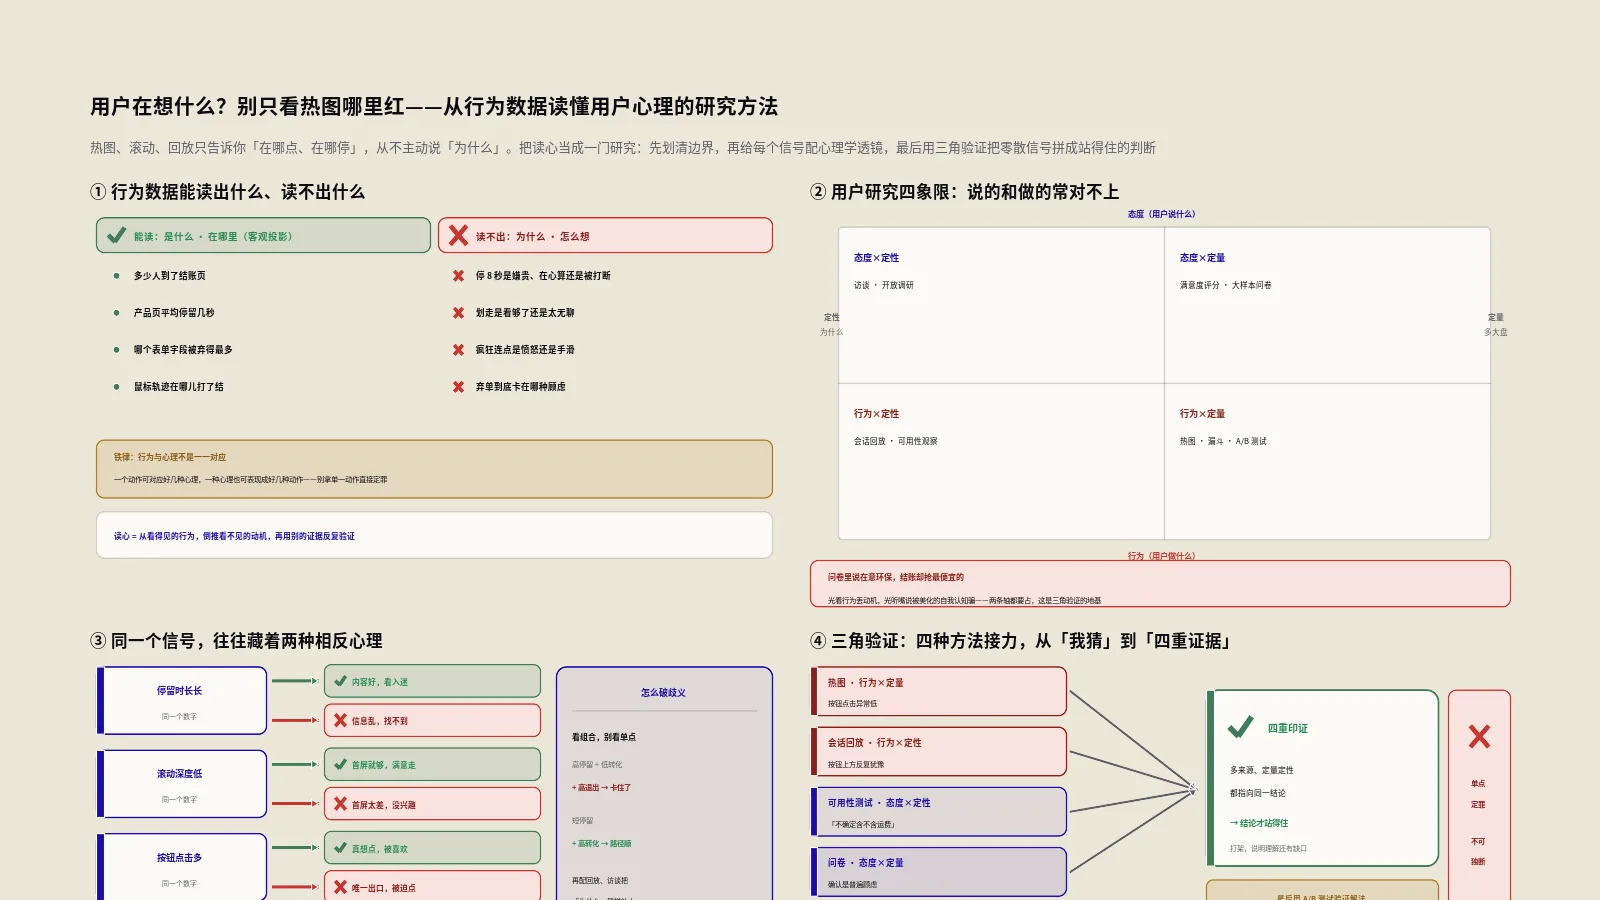
Task: Click section heading ② 用户研究四象限
Action: pyautogui.click(x=965, y=192)
